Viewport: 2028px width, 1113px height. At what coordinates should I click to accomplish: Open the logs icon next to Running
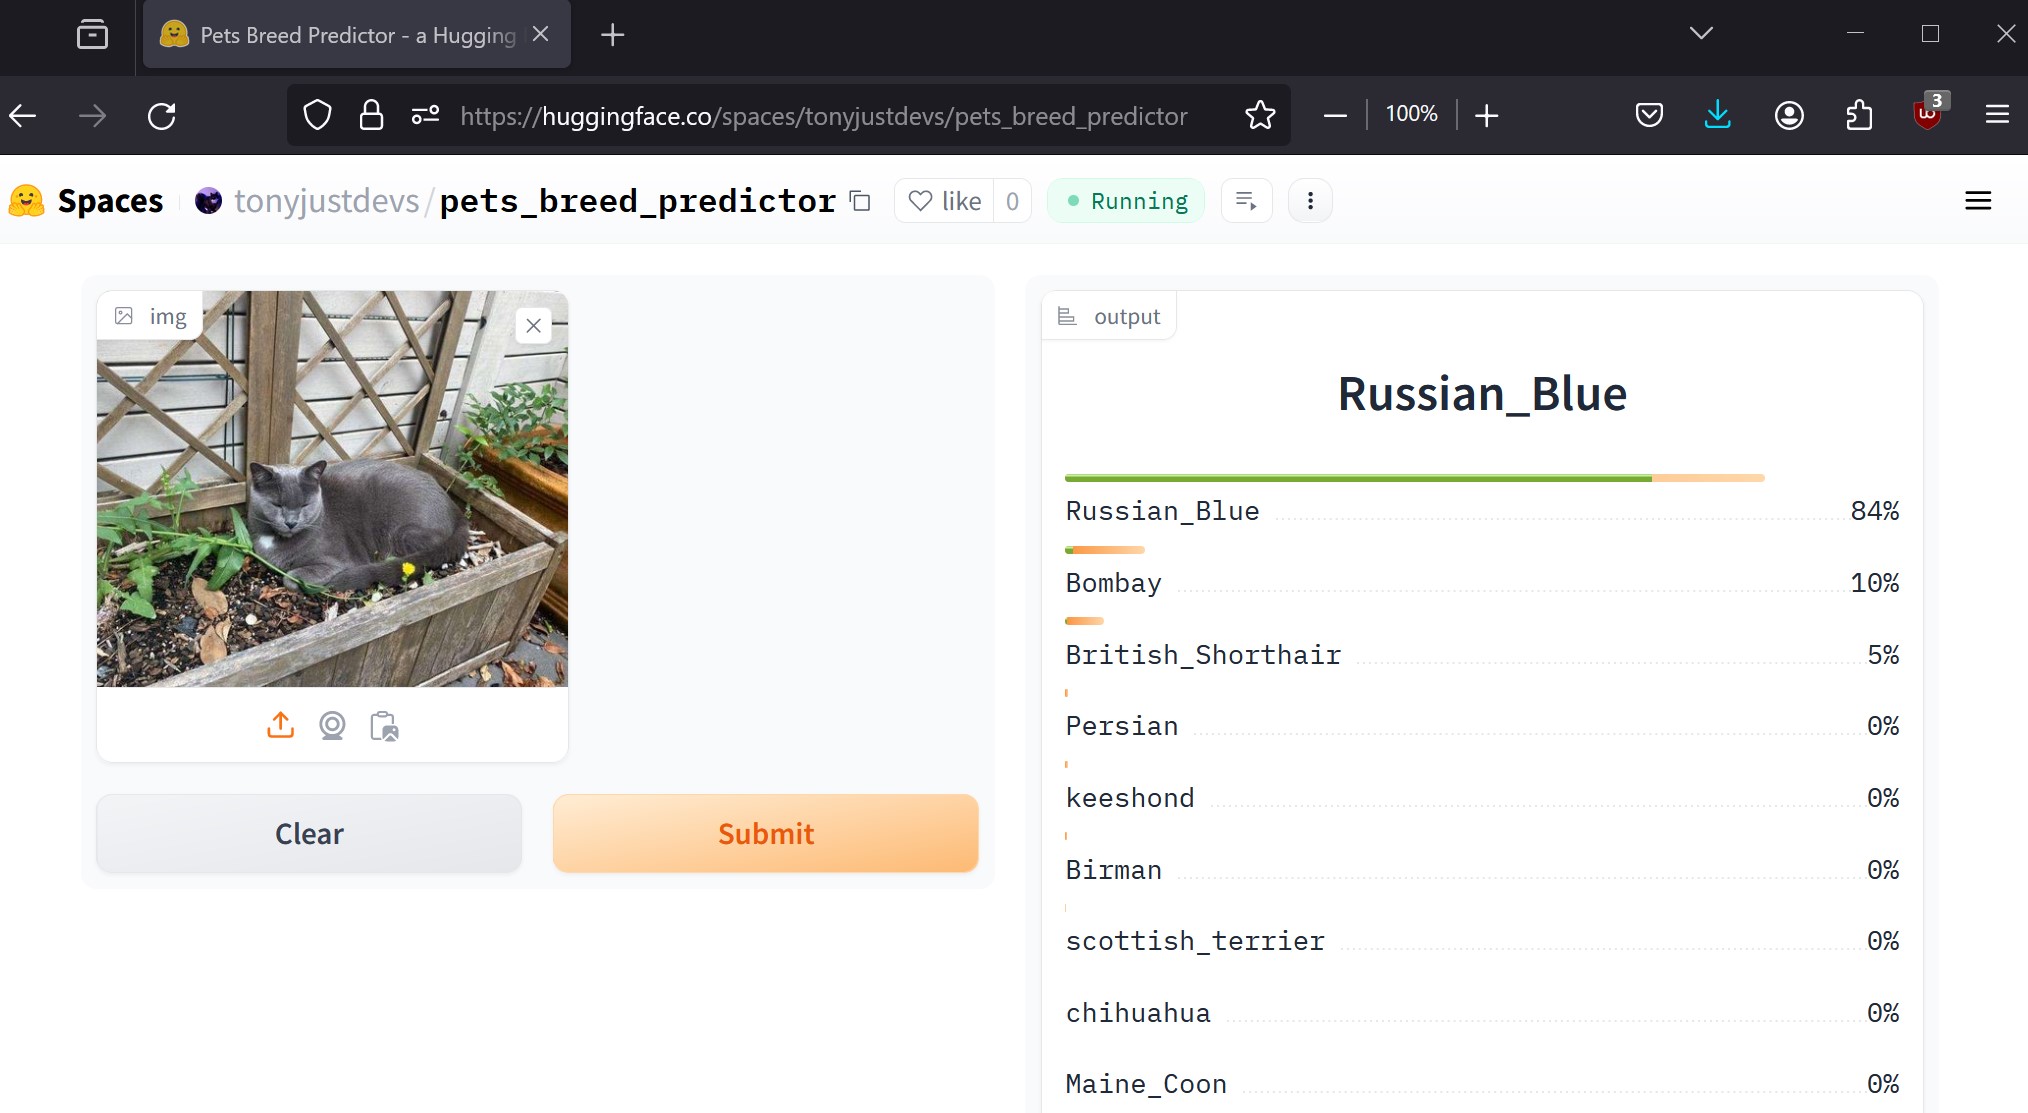pyautogui.click(x=1246, y=201)
